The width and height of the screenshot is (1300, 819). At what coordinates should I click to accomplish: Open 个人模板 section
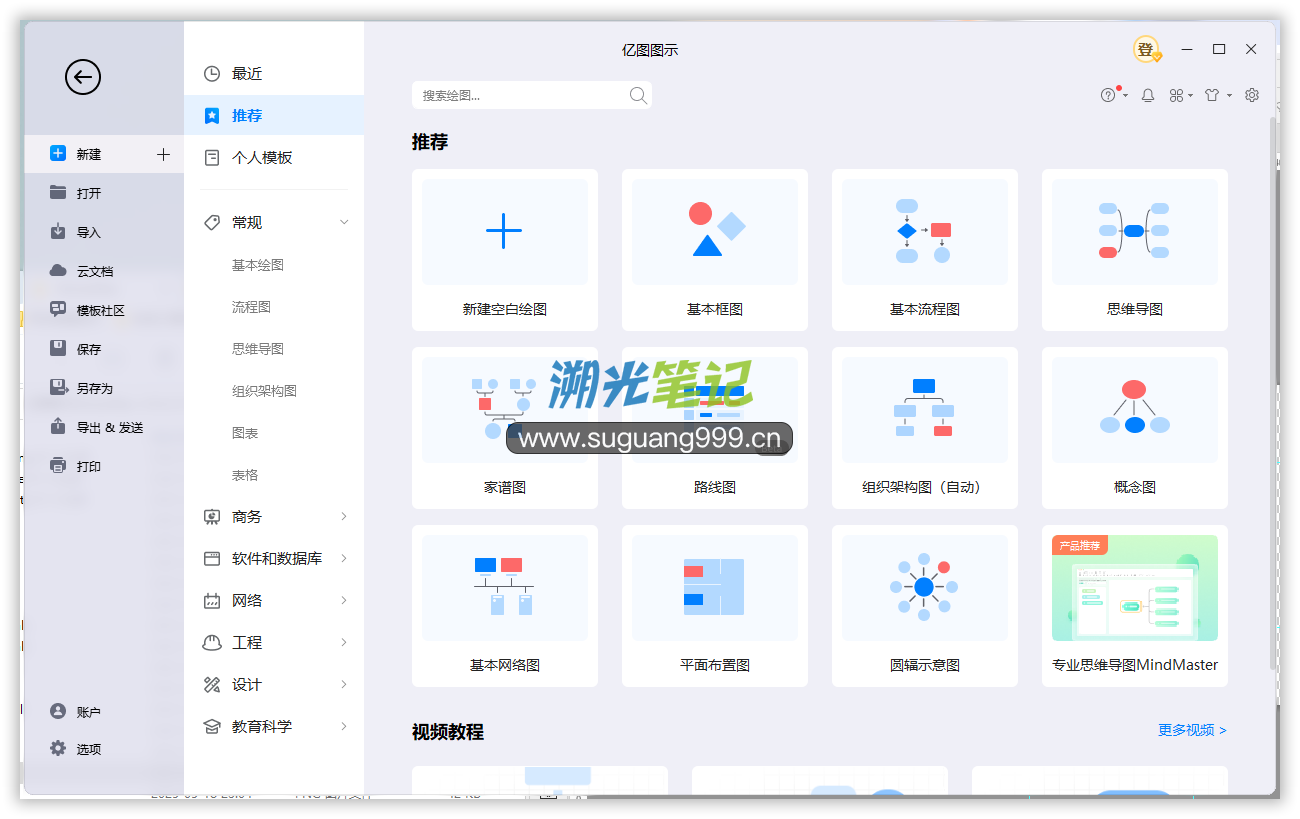pos(262,158)
